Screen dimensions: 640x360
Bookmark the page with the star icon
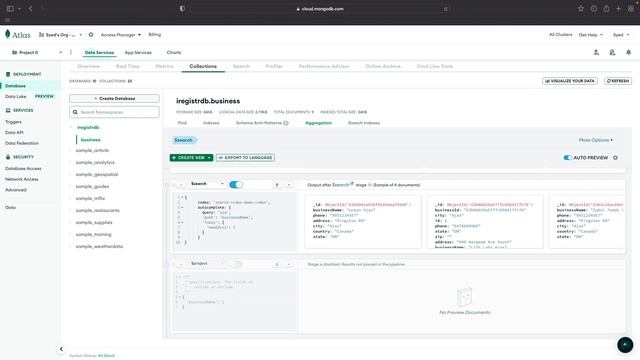(581, 9)
